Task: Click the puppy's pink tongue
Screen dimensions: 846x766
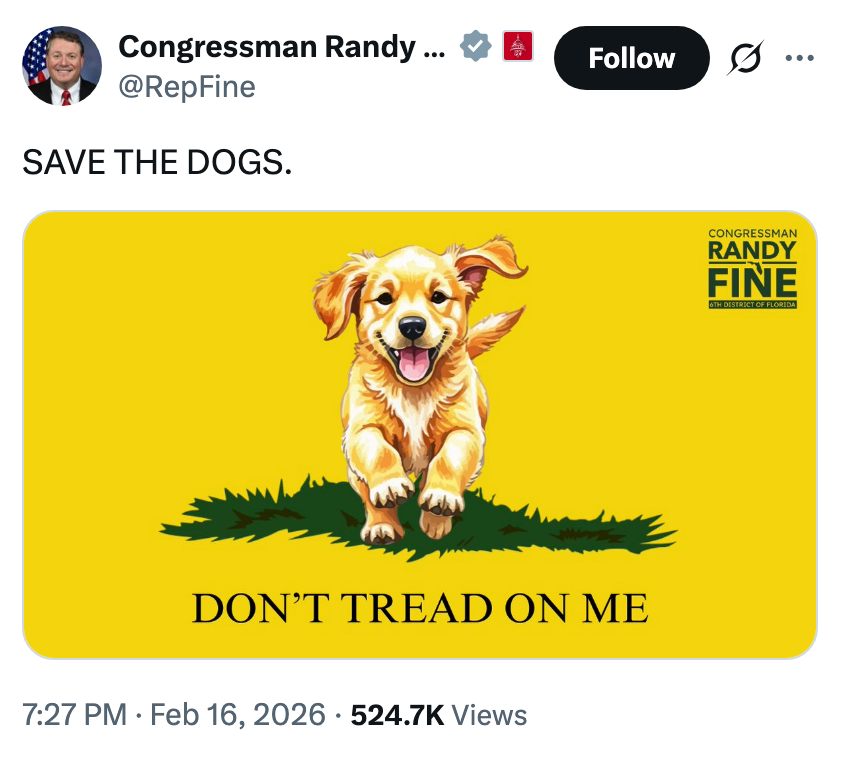Action: (x=414, y=365)
